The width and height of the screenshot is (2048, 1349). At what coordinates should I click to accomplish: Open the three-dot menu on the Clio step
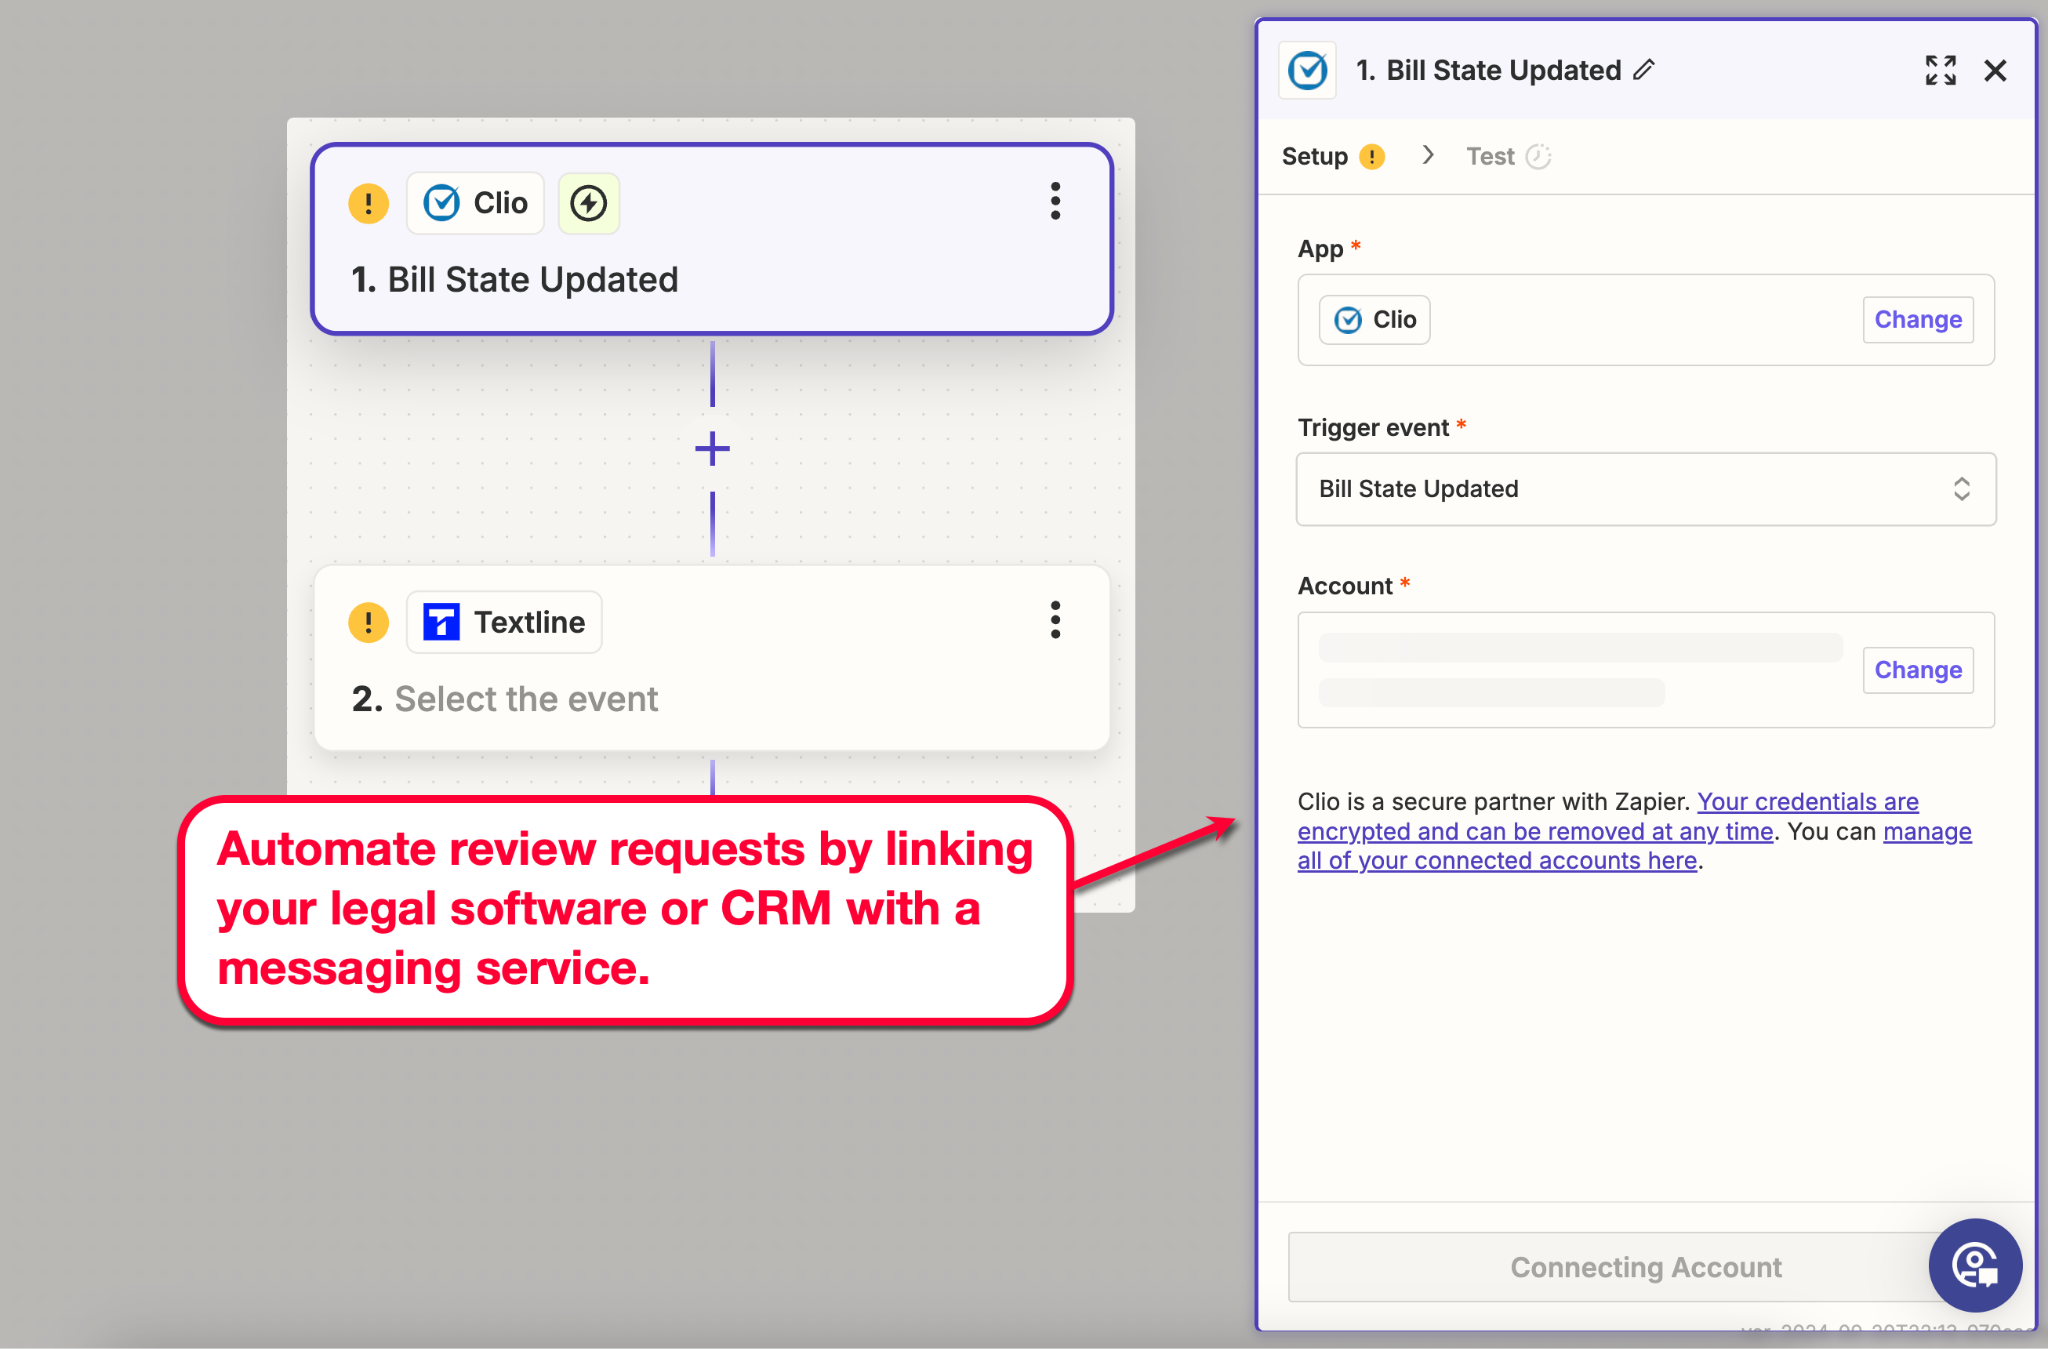(1055, 201)
